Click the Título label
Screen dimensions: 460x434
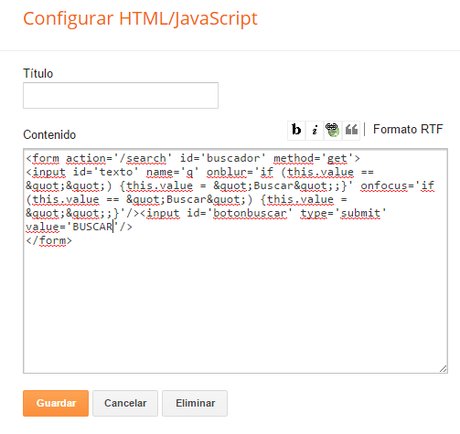(38, 73)
